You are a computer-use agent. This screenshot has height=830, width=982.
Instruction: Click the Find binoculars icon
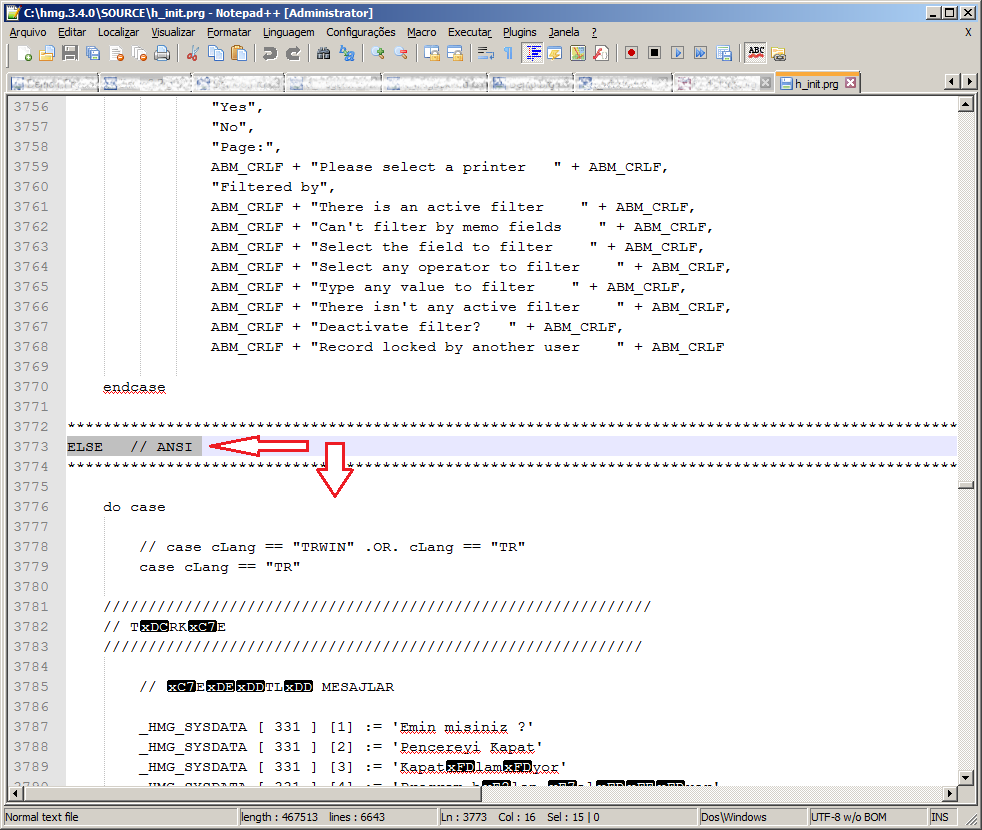(324, 53)
